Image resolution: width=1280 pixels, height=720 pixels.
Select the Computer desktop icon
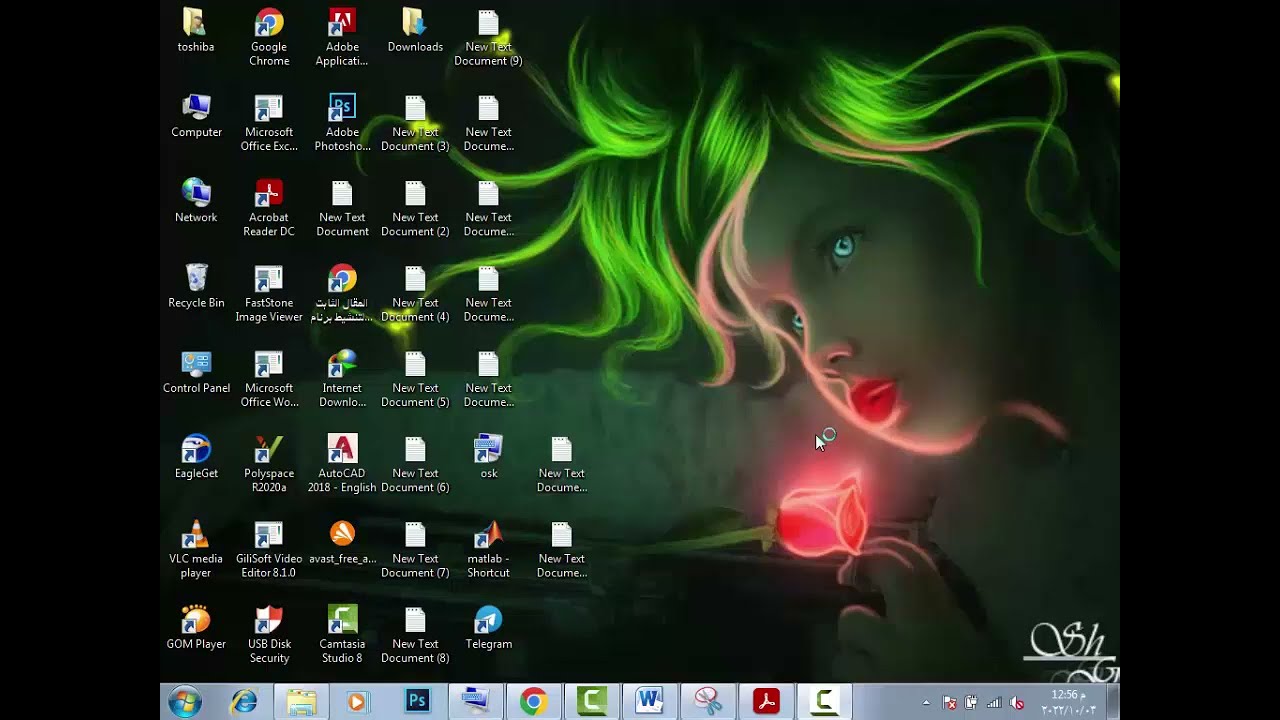[196, 115]
